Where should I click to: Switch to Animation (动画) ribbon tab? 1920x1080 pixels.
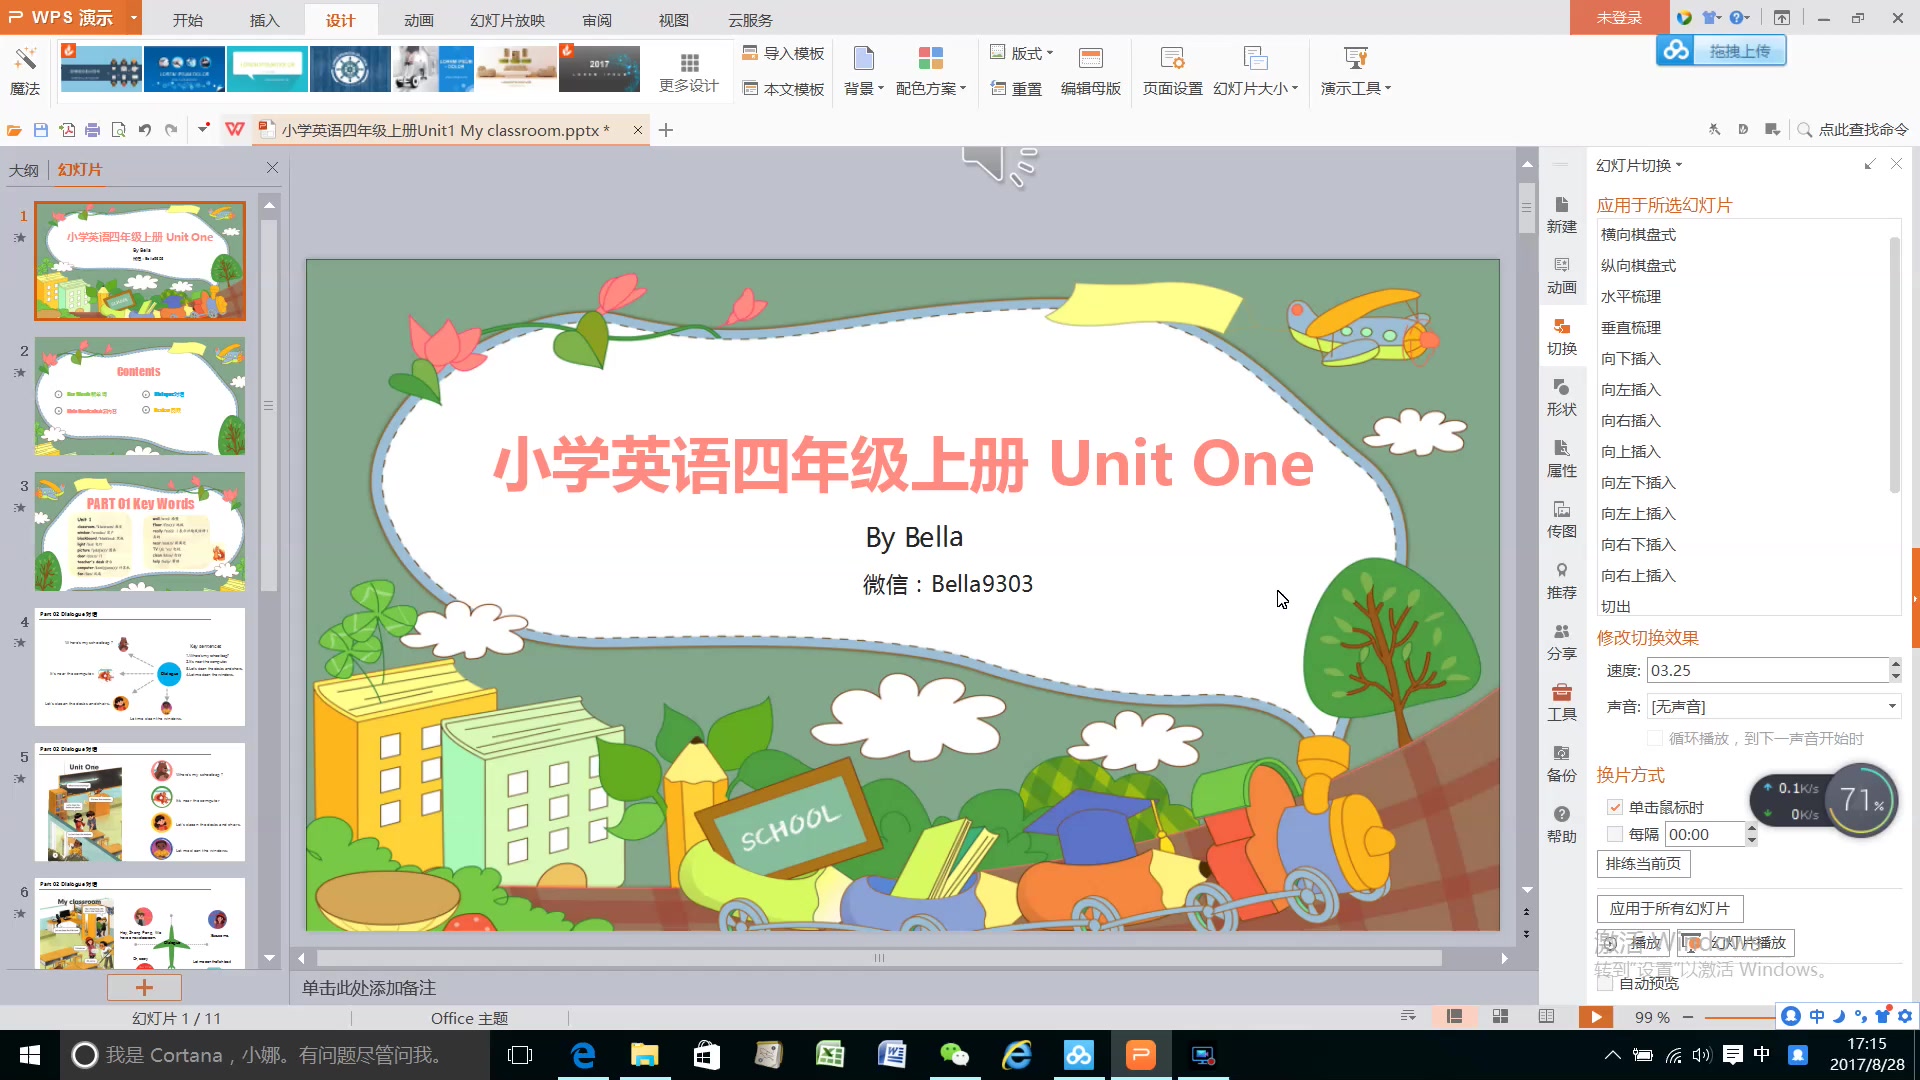[418, 20]
